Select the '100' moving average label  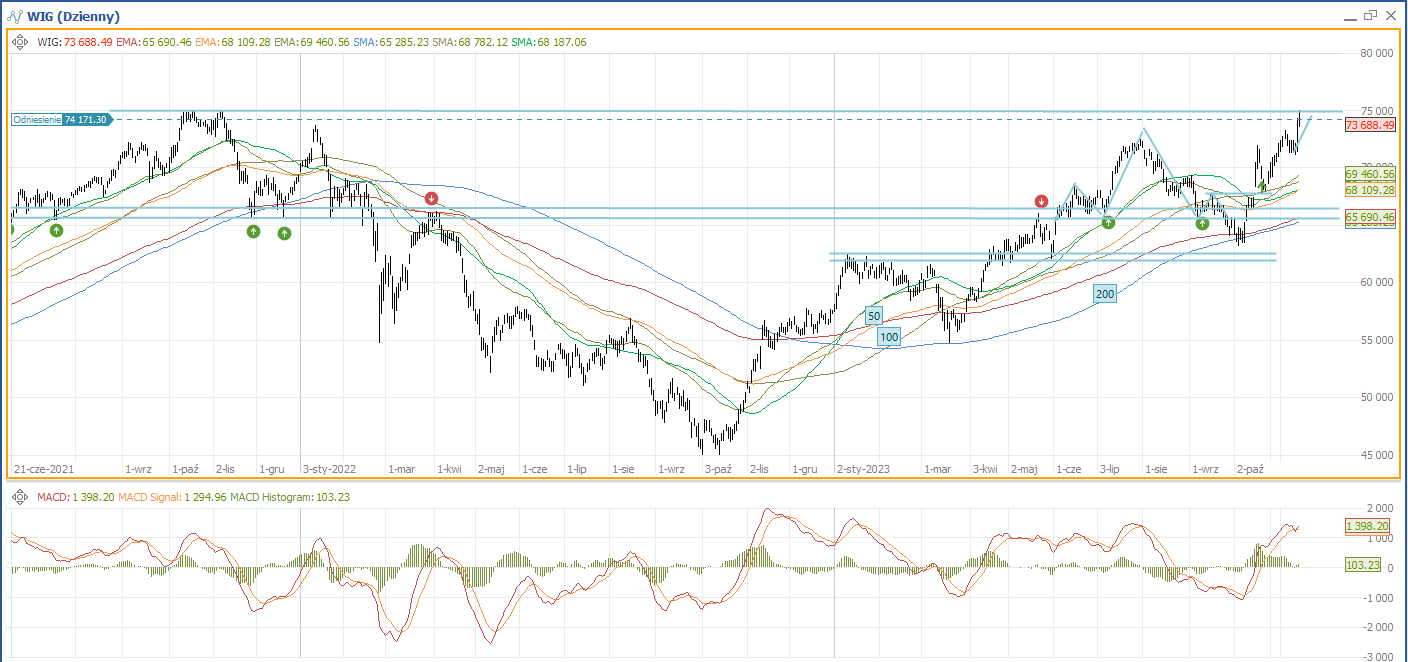click(x=889, y=337)
